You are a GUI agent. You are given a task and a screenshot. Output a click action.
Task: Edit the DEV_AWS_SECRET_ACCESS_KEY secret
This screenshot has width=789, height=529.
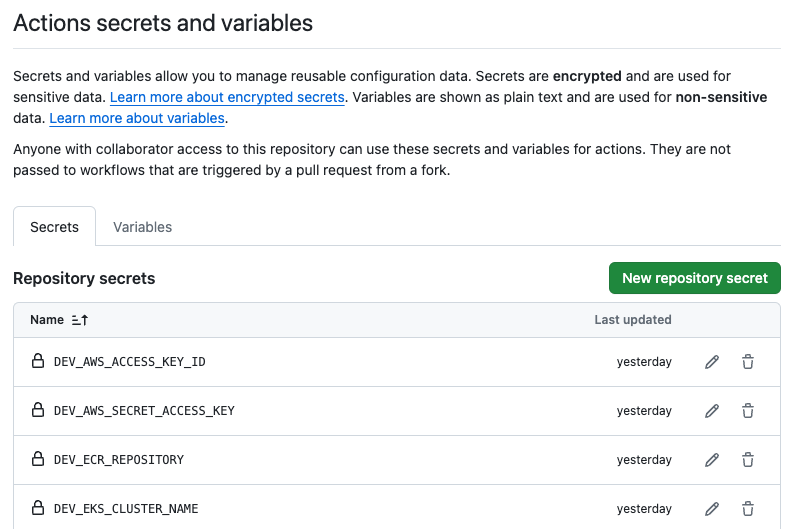712,411
